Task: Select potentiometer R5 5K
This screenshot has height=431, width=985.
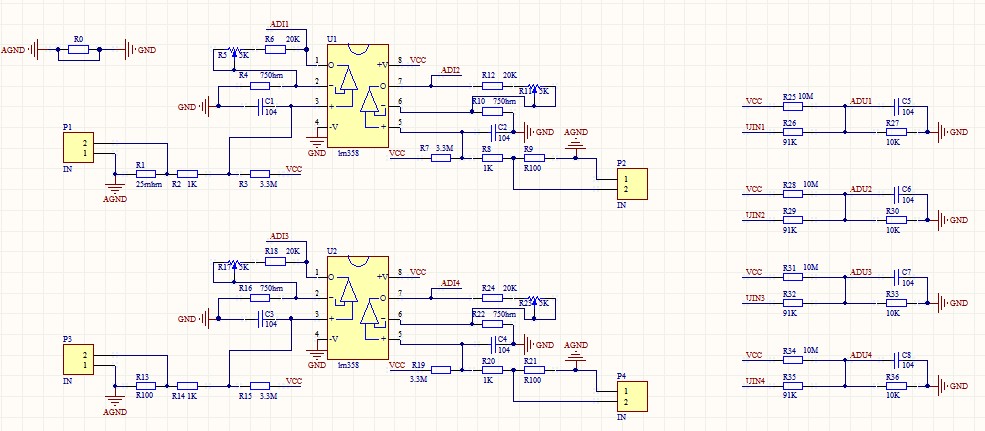Action: click(x=234, y=51)
